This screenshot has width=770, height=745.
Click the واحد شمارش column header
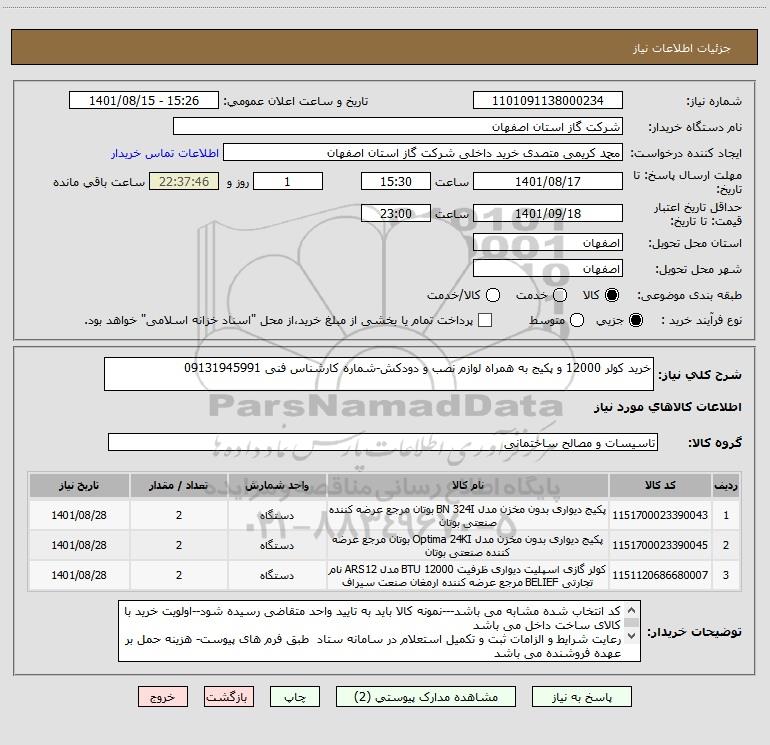tap(277, 485)
